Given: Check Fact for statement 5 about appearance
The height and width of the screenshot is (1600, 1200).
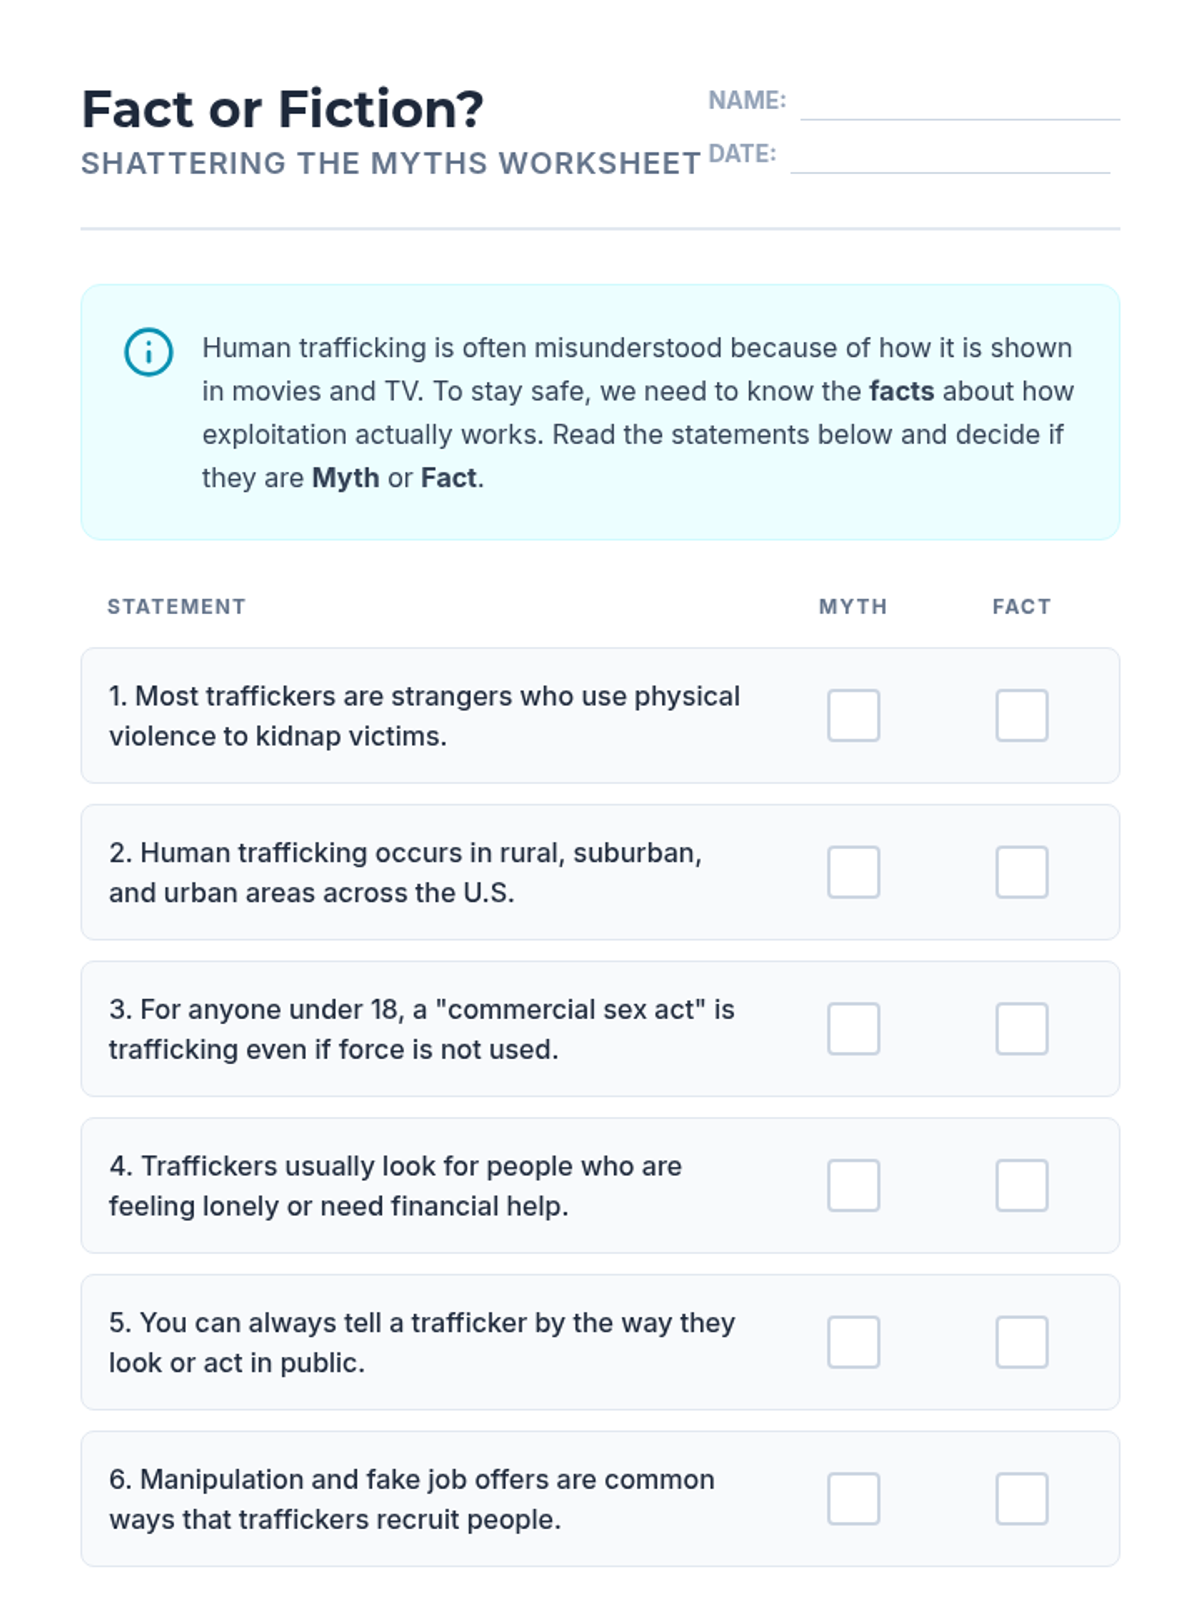Looking at the screenshot, I should tap(1021, 1342).
